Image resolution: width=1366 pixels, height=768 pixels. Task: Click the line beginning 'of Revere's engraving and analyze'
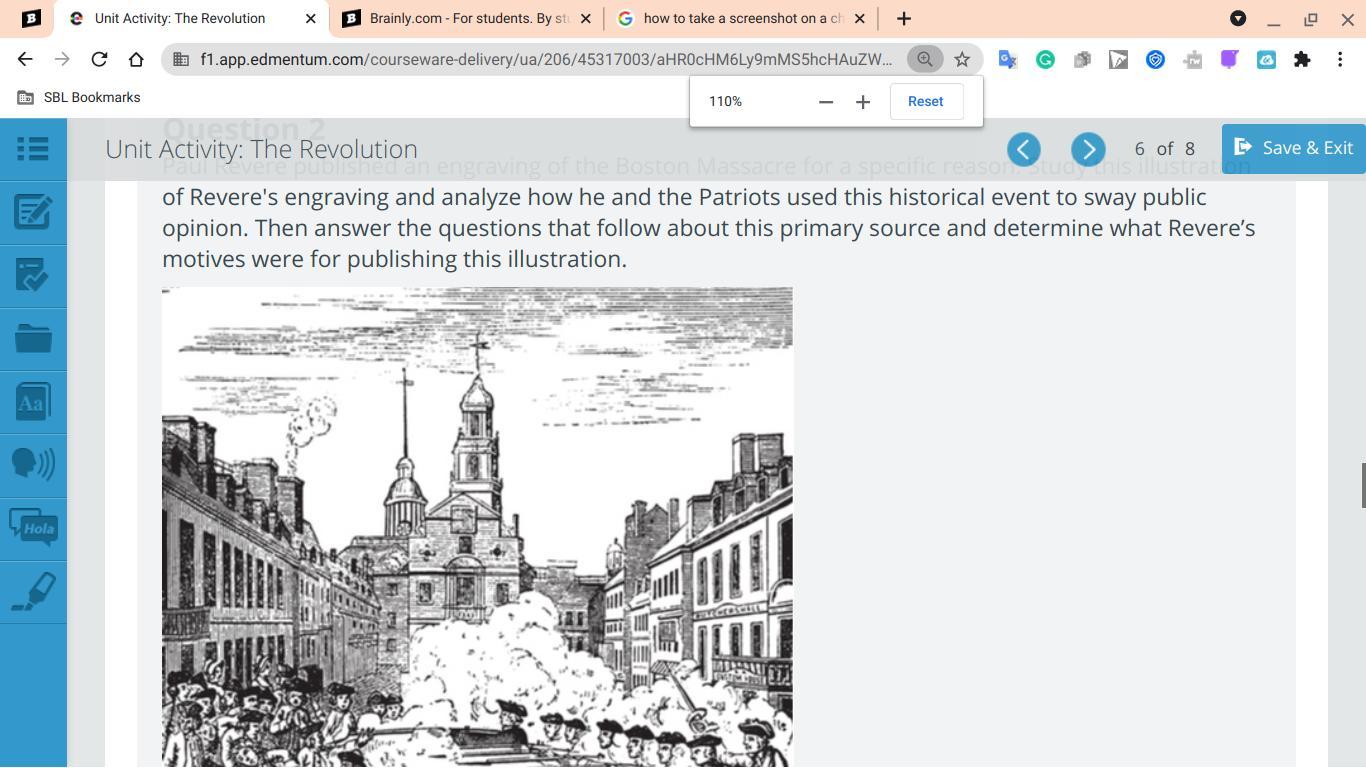click(684, 197)
